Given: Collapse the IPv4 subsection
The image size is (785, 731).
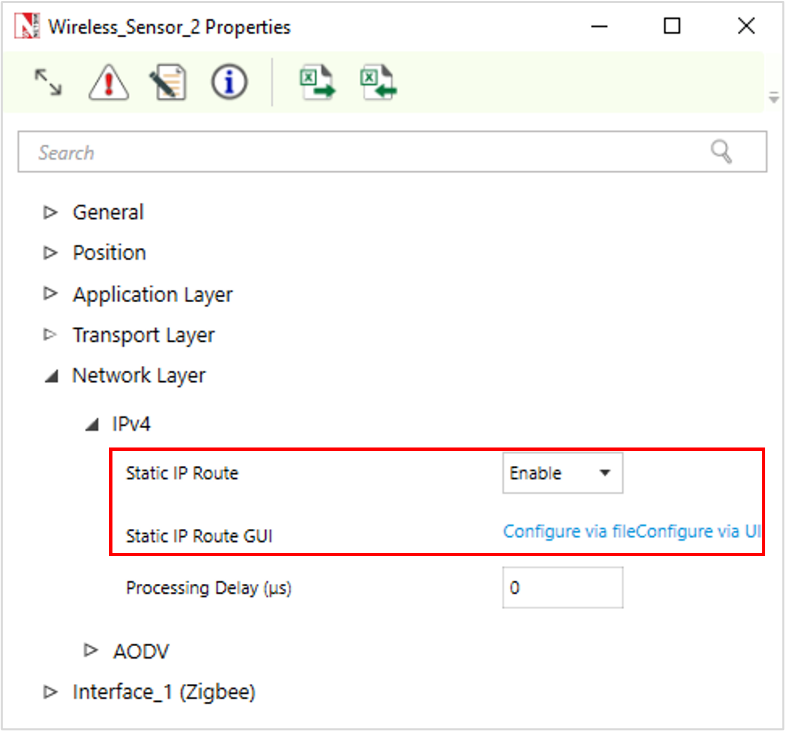Looking at the screenshot, I should point(92,425).
